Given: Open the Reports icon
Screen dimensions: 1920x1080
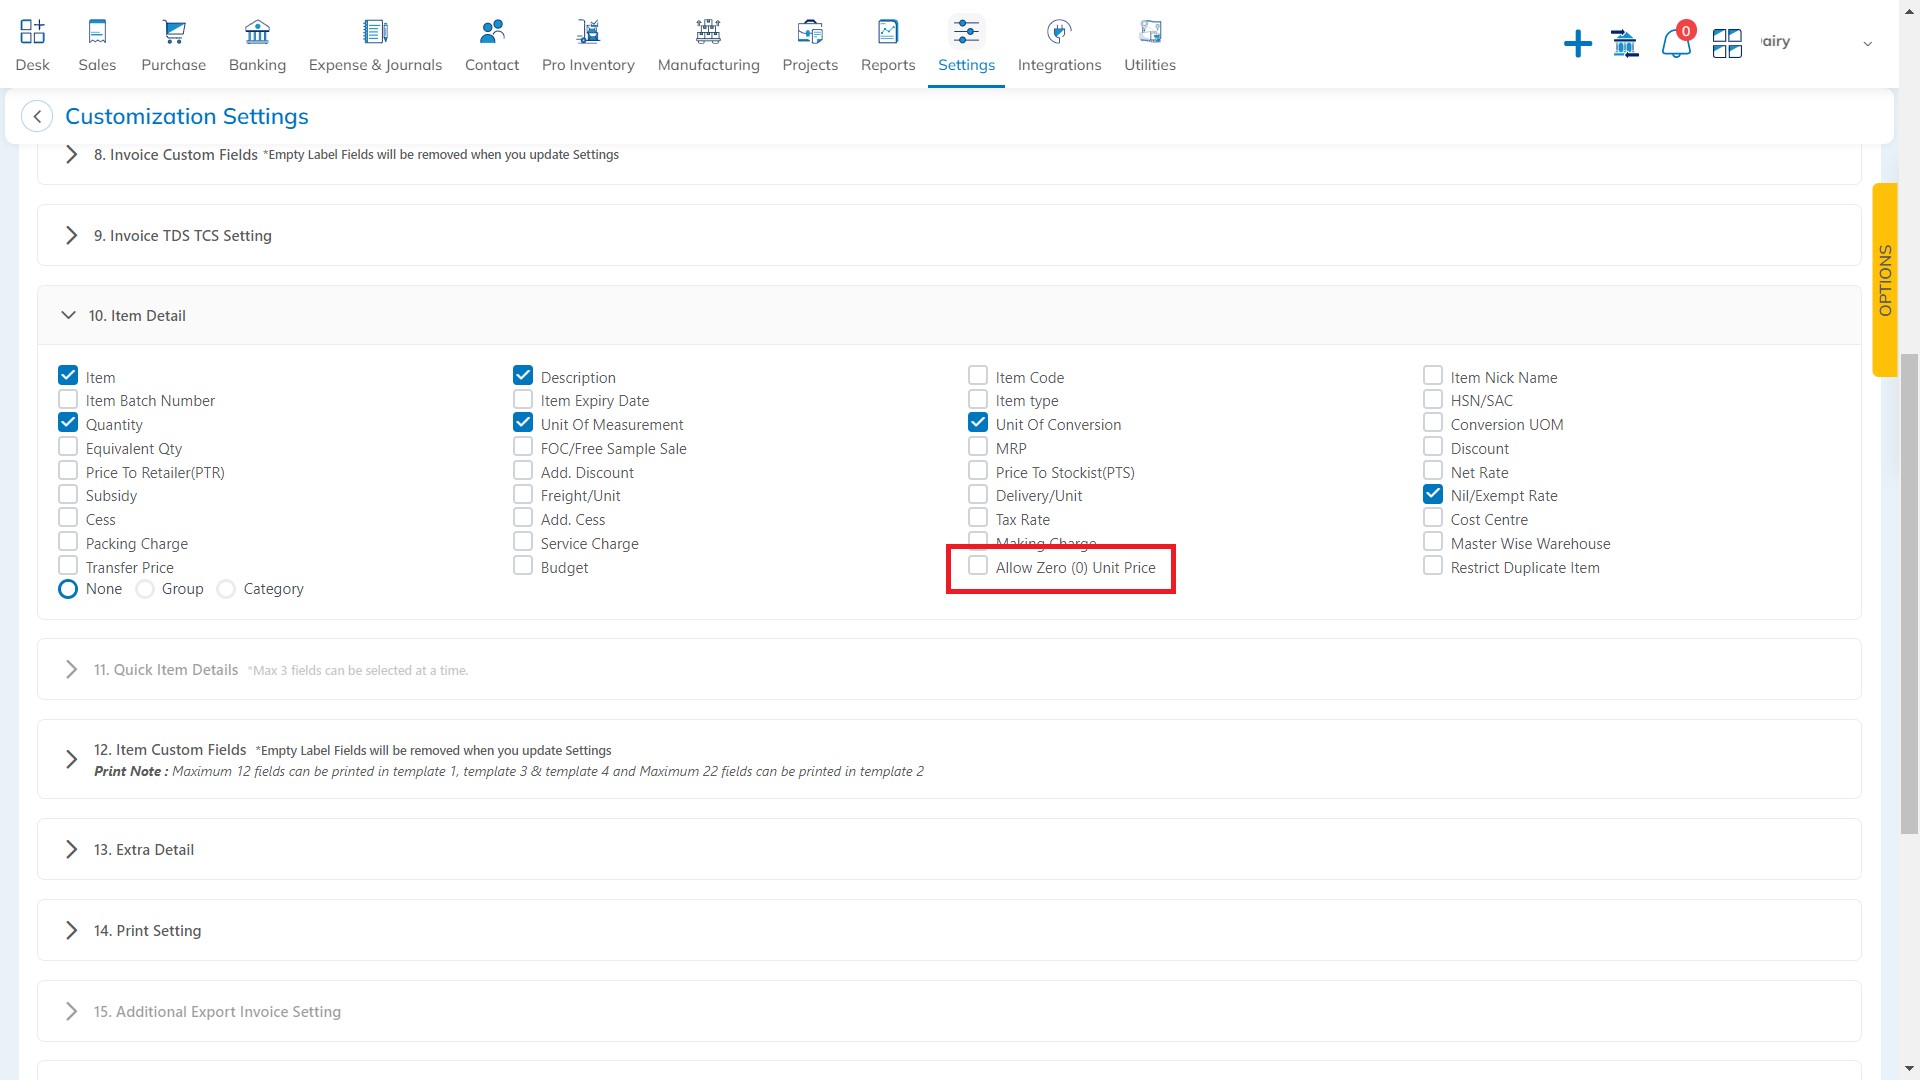Looking at the screenshot, I should click(888, 32).
